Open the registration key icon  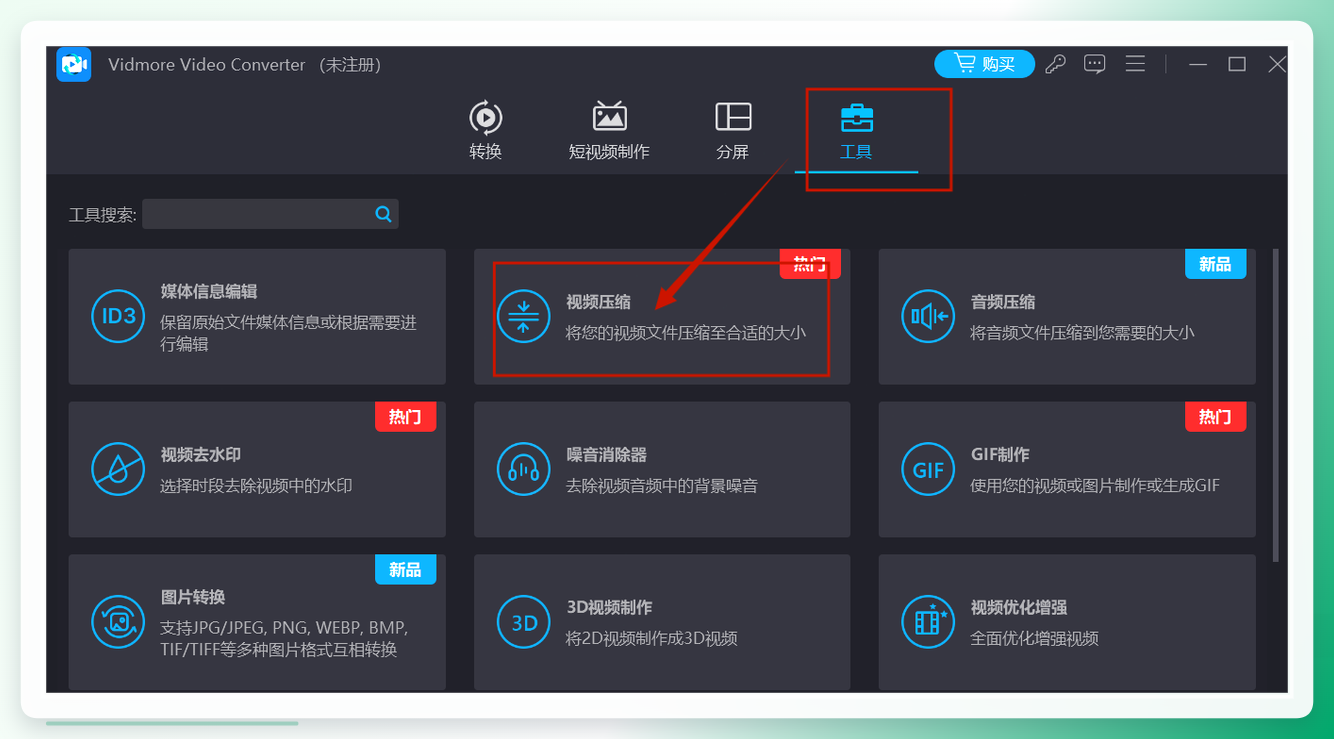pos(1055,65)
